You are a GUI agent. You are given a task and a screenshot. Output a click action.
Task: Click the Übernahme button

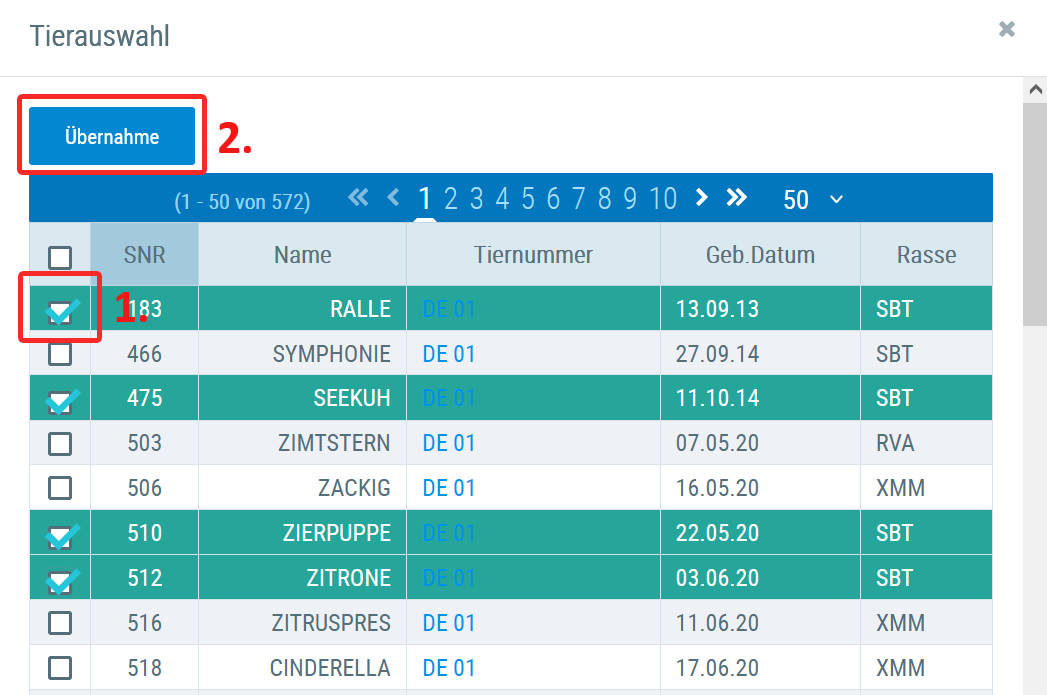112,137
